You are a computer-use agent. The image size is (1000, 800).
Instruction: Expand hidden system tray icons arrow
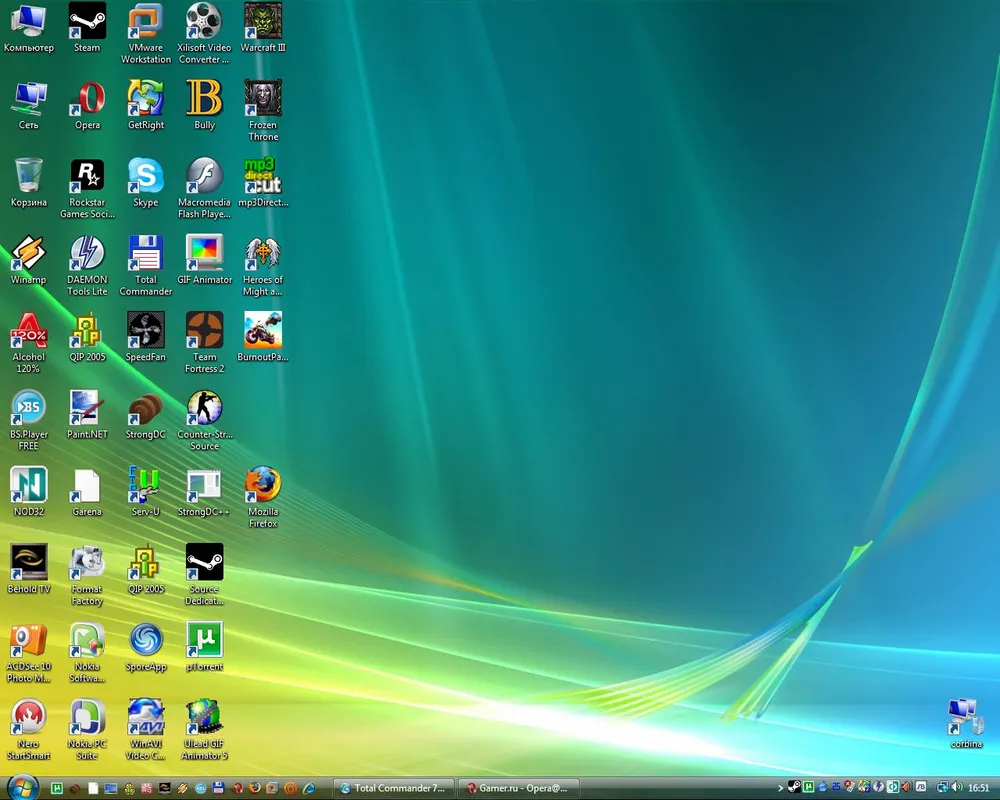tap(779, 788)
